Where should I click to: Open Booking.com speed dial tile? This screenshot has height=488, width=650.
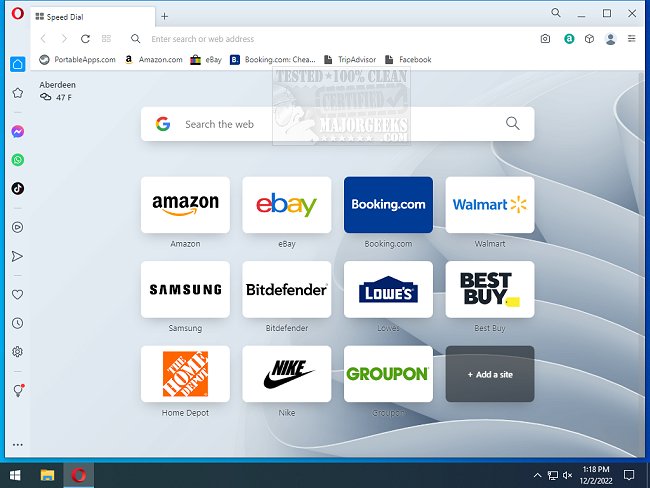coord(388,205)
